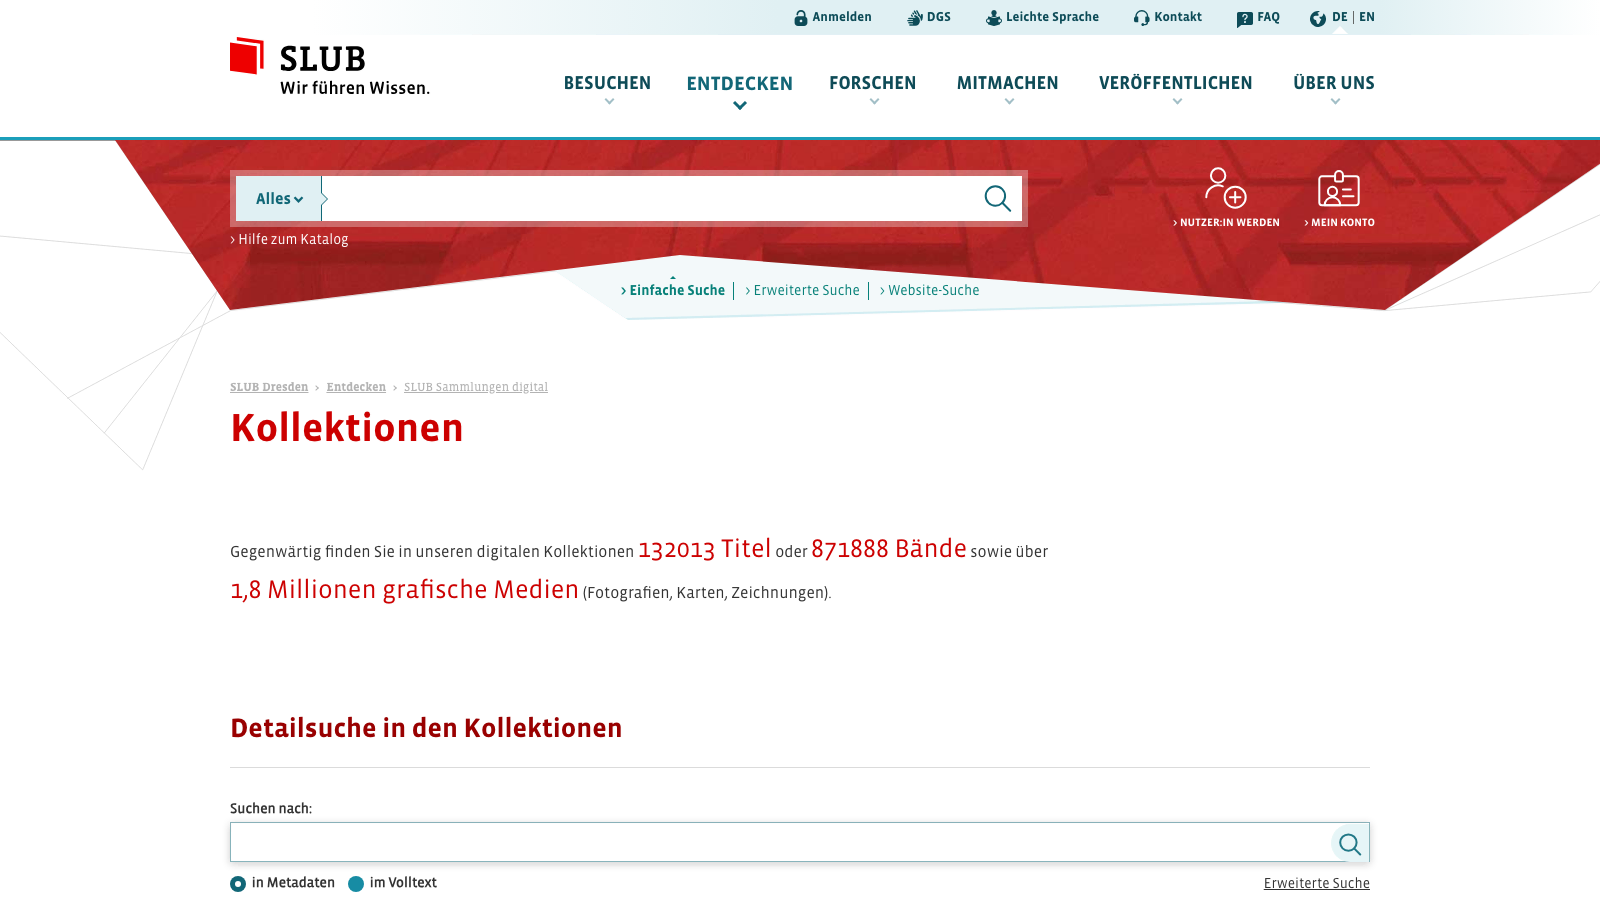The height and width of the screenshot is (900, 1600).
Task: Open the FAQ question mark icon
Action: [x=1243, y=17]
